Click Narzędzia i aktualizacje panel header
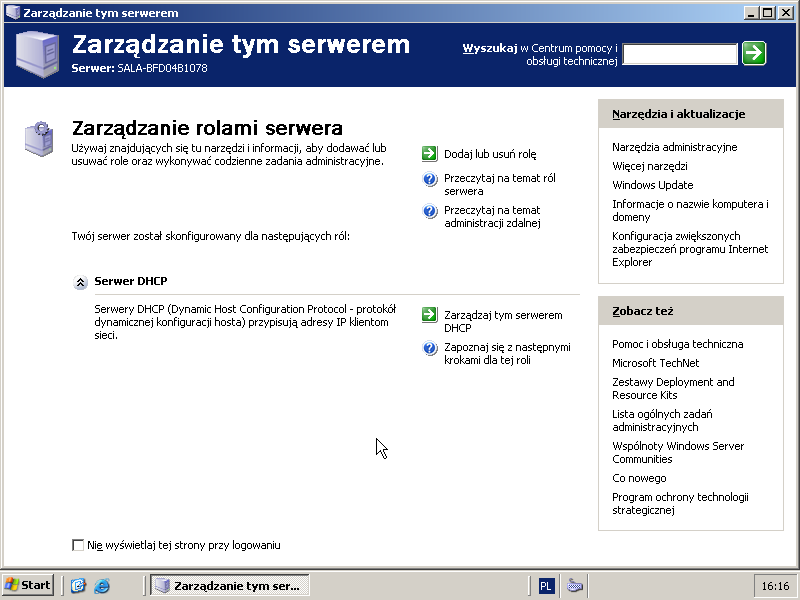The image size is (800, 600). pyautogui.click(x=690, y=114)
